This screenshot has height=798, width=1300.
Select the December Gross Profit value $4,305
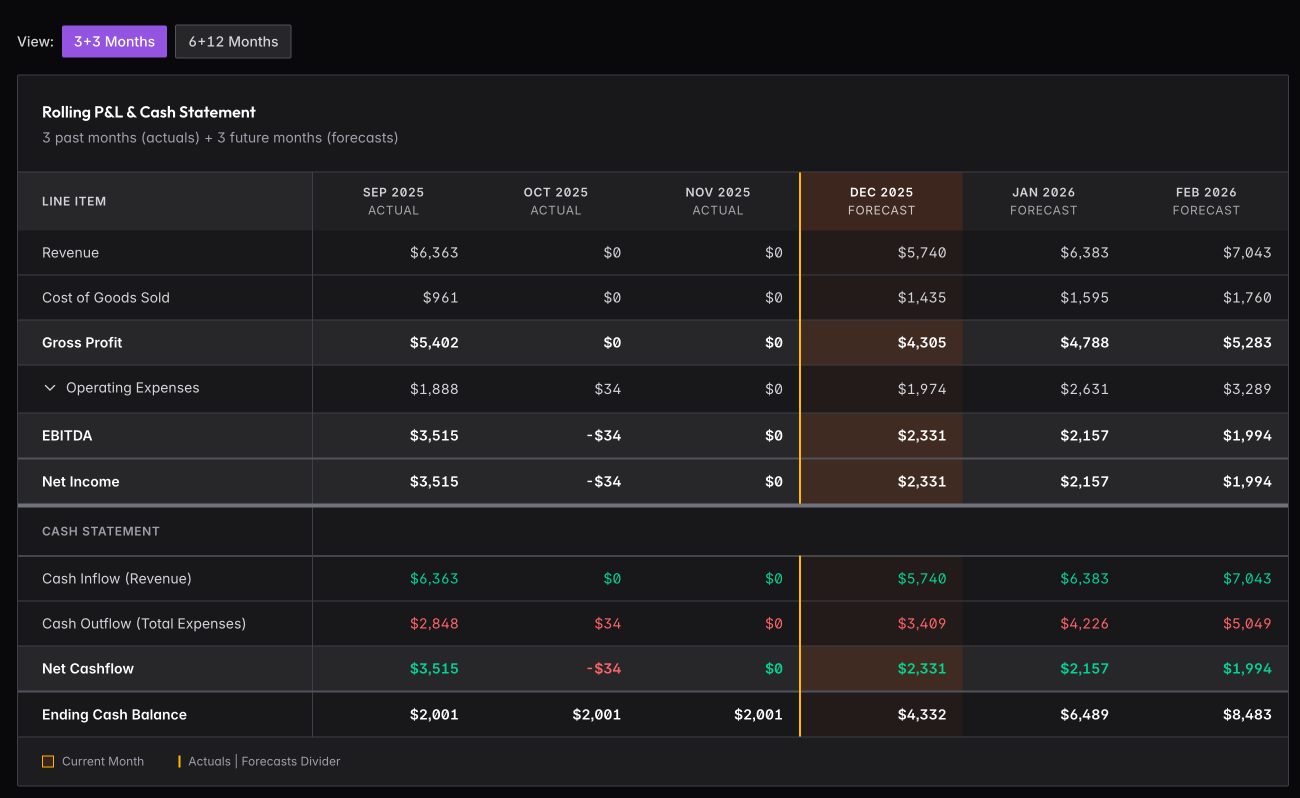click(x=921, y=343)
